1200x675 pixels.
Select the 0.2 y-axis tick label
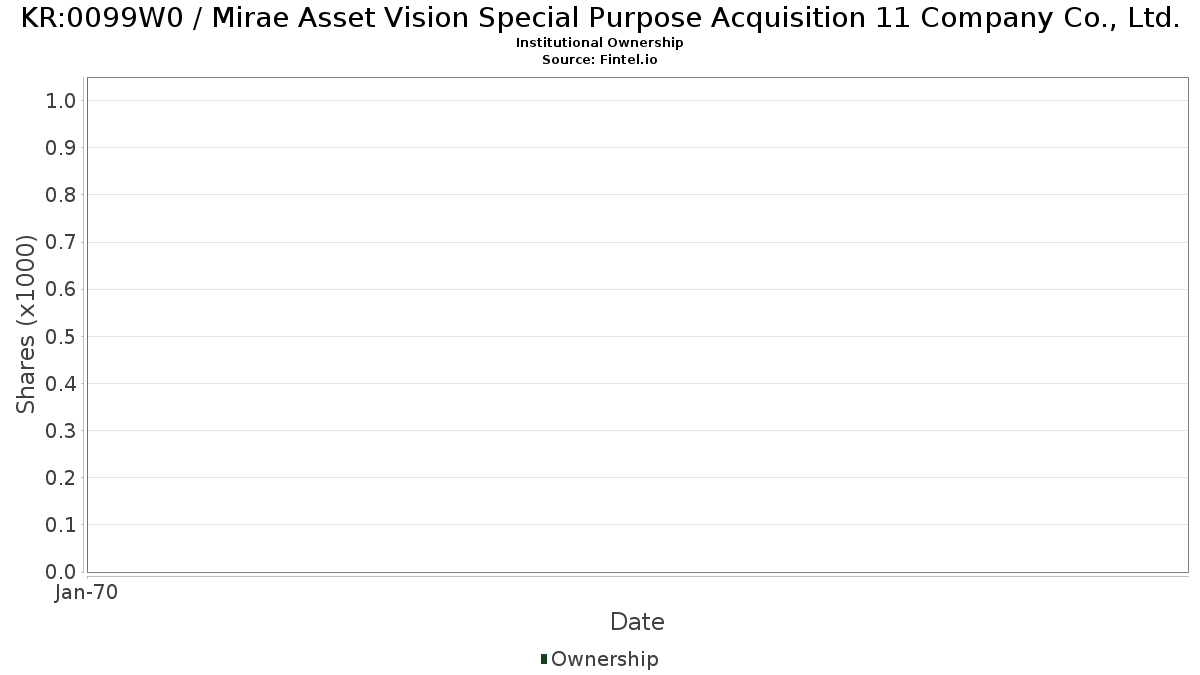click(x=61, y=478)
